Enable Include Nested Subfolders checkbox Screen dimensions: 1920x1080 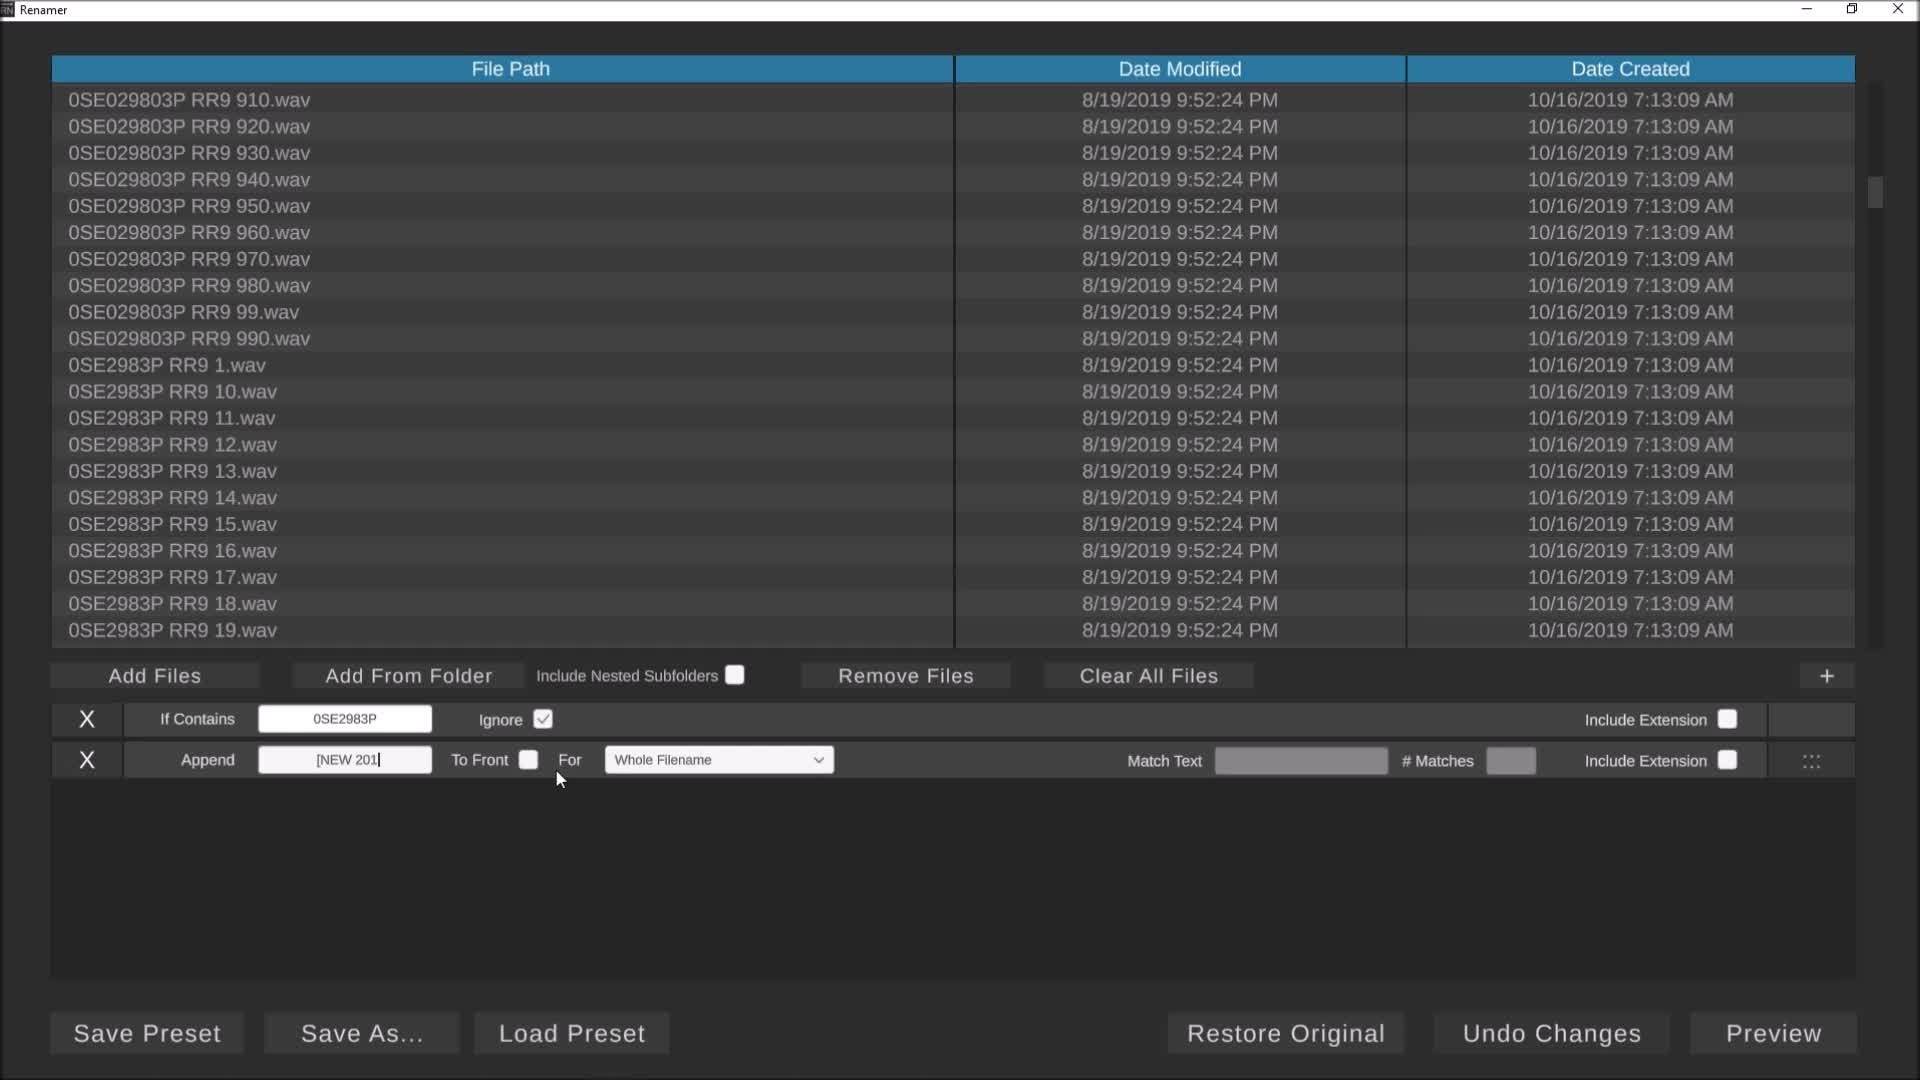pyautogui.click(x=735, y=675)
